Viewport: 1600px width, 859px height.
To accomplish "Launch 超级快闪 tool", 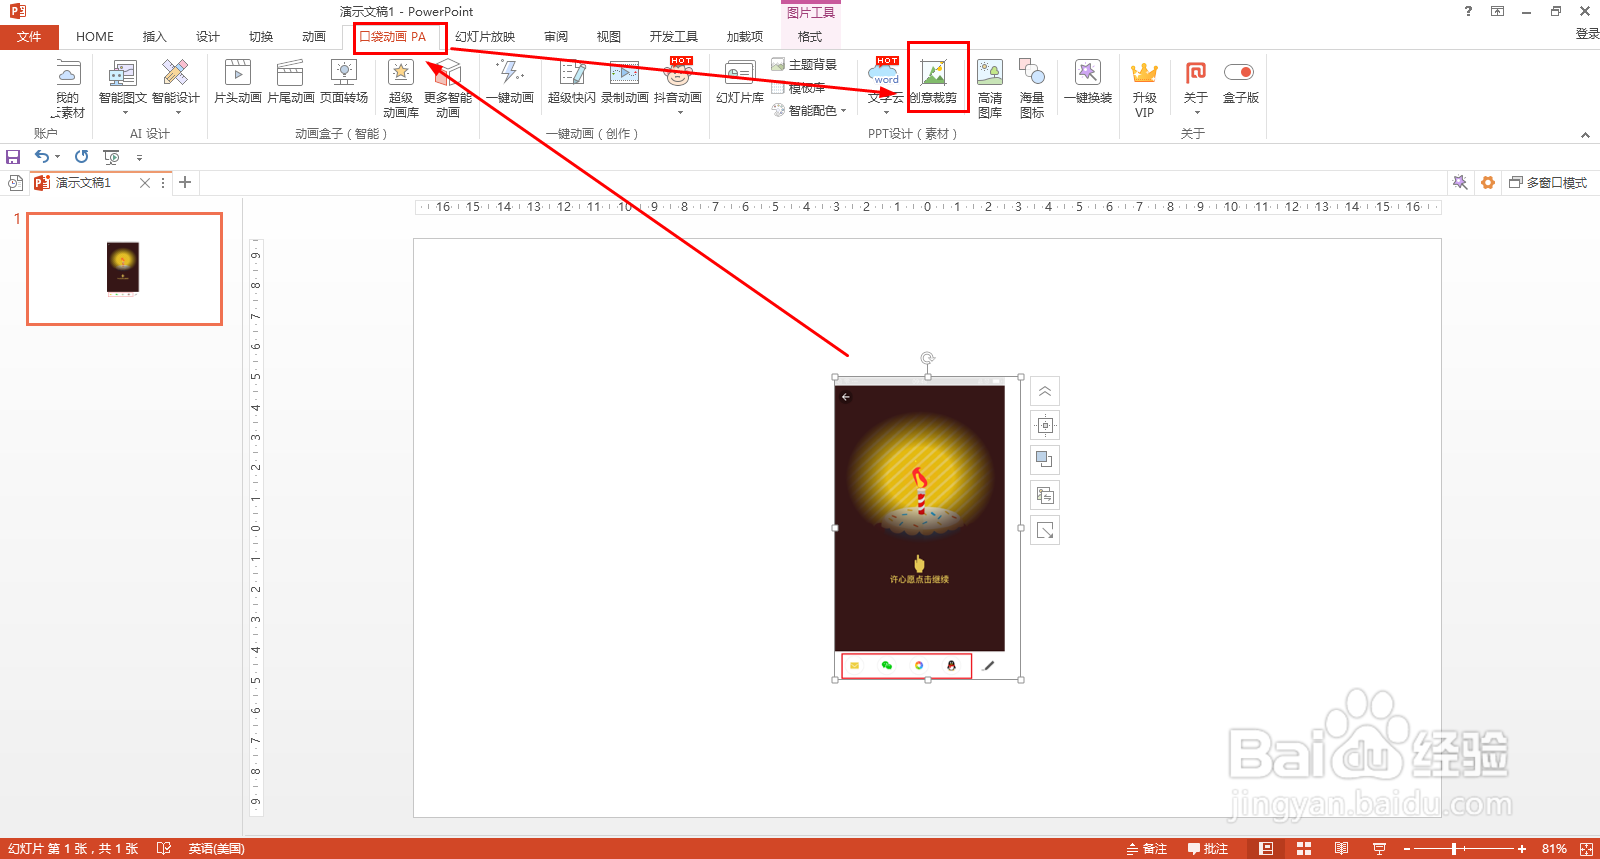I will (572, 82).
